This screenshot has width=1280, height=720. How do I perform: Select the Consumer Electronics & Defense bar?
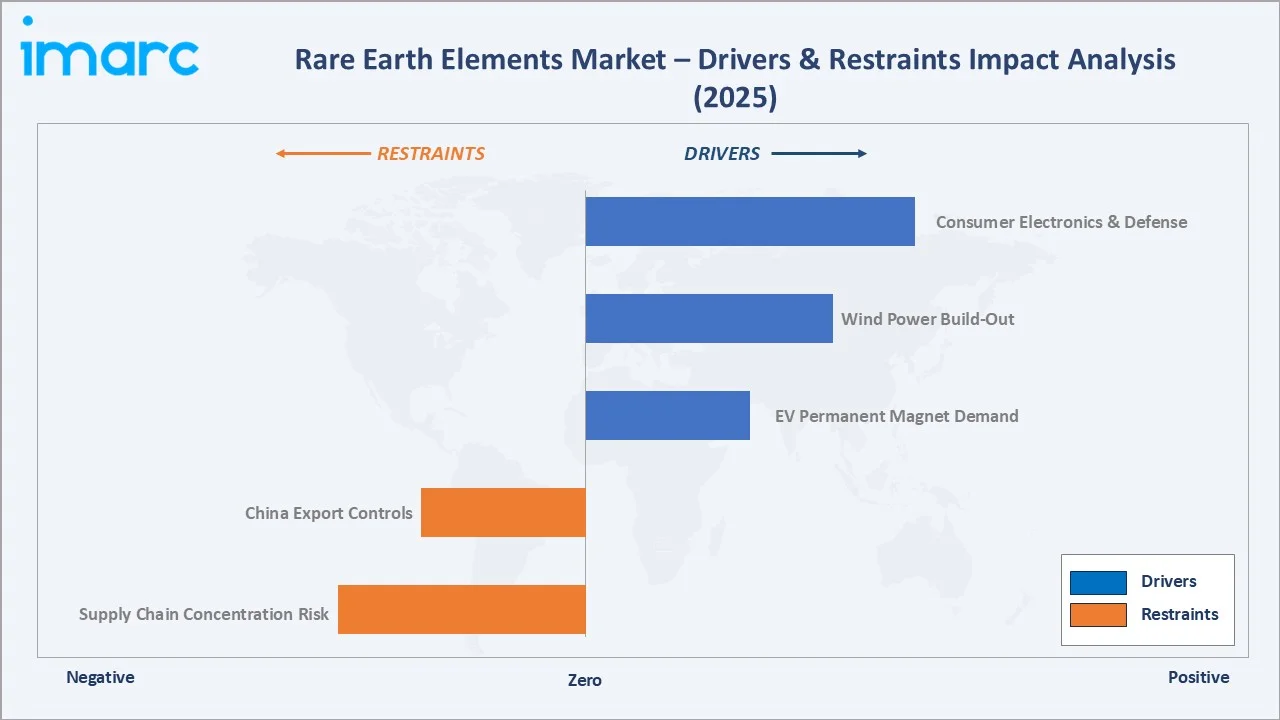coord(750,221)
